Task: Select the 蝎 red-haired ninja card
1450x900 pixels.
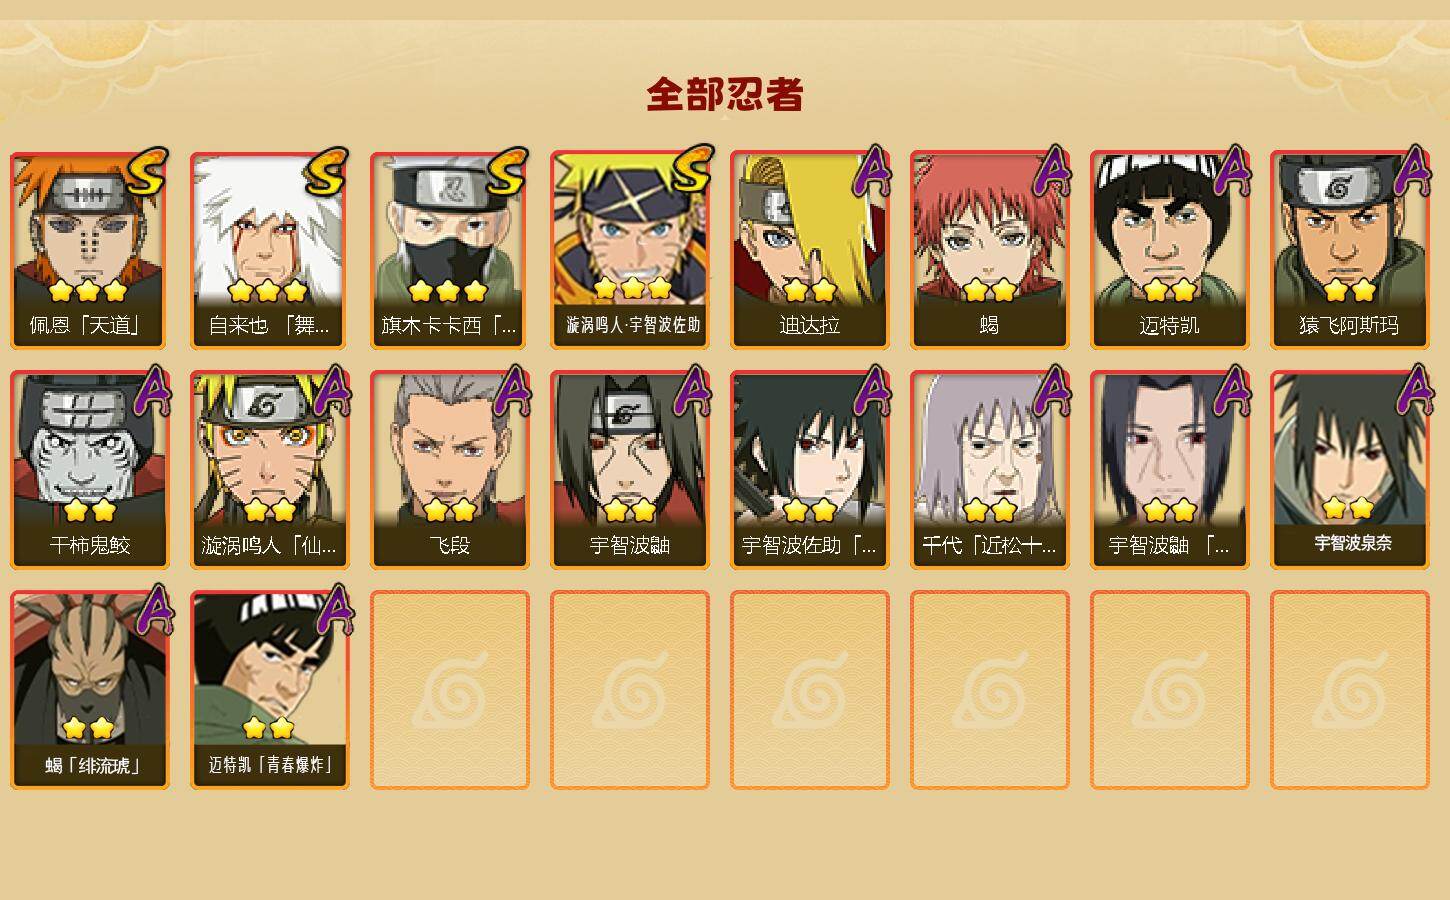Action: pos(990,250)
